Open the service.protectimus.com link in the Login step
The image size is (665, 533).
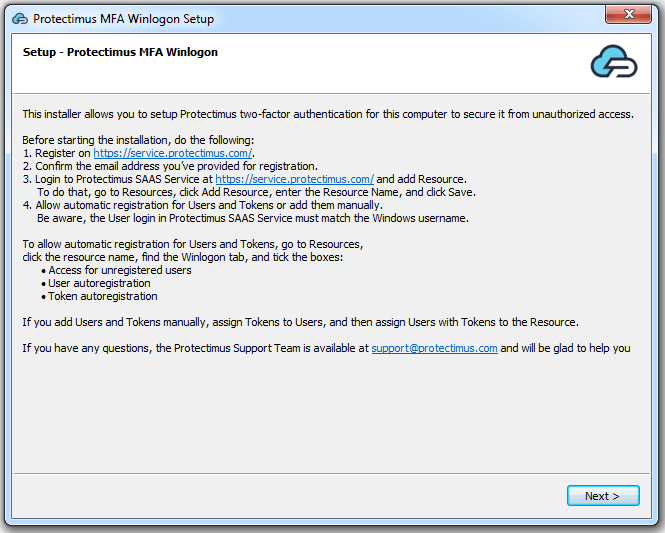click(x=294, y=179)
